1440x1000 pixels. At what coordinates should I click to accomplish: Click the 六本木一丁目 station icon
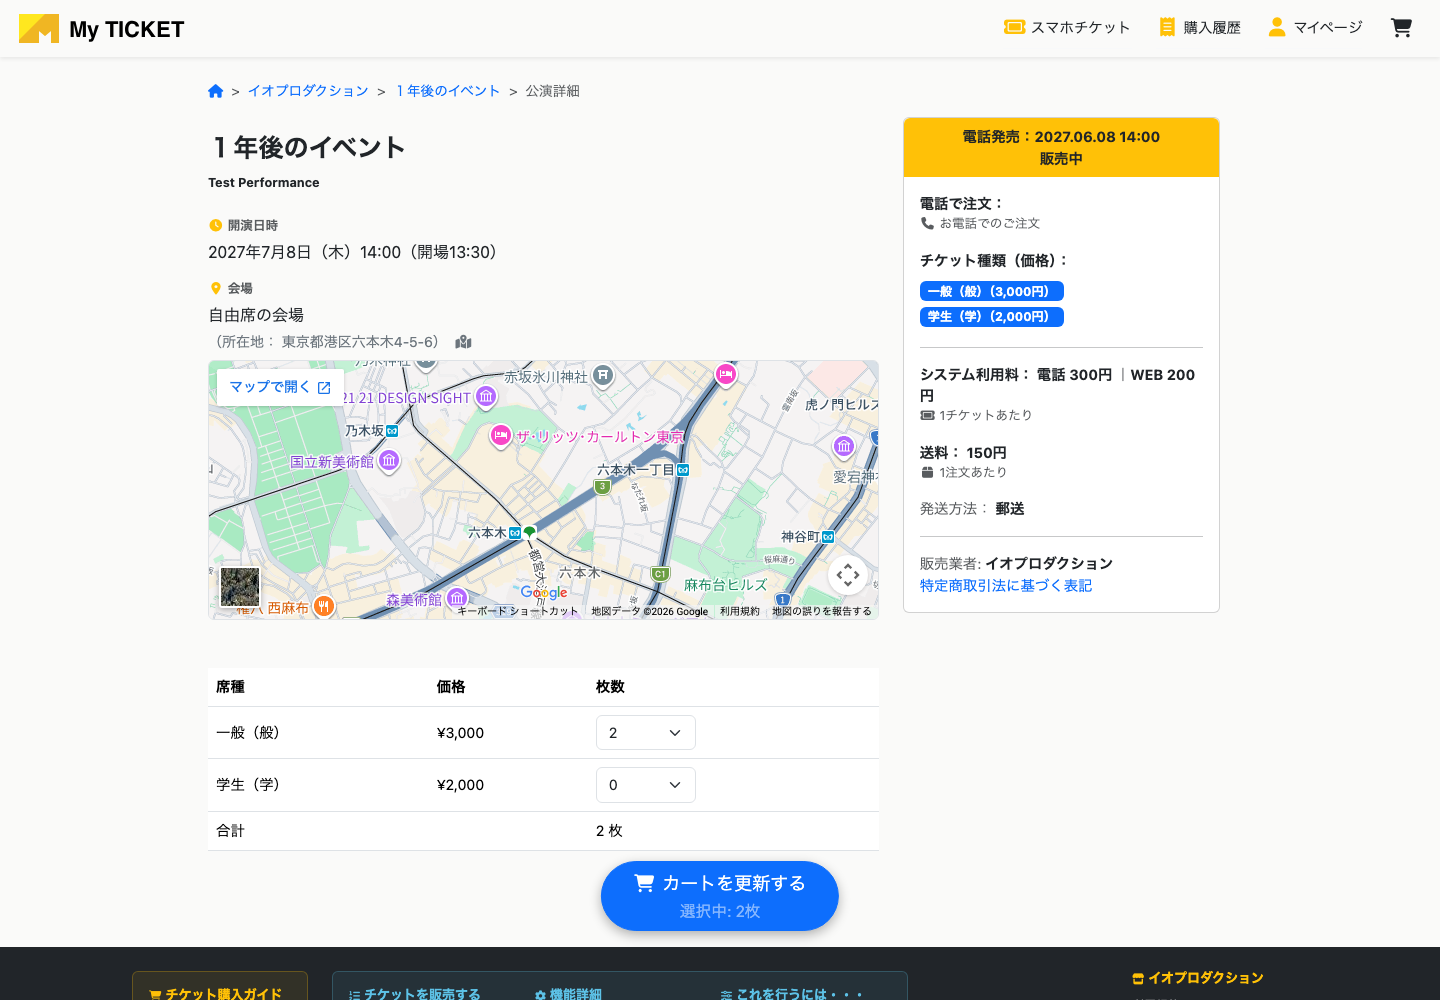click(x=683, y=470)
